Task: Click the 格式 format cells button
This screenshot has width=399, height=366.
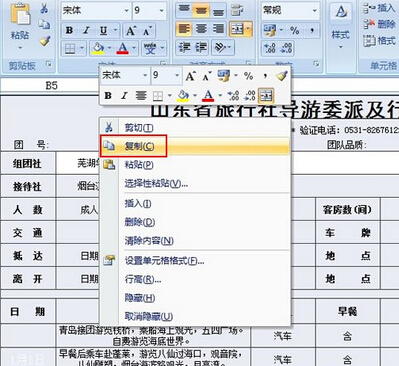Action: click(x=379, y=40)
